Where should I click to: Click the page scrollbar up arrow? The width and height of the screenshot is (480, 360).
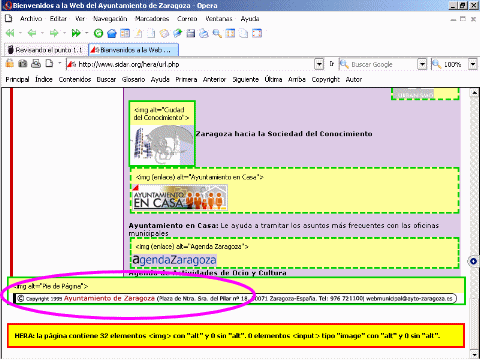474,93
